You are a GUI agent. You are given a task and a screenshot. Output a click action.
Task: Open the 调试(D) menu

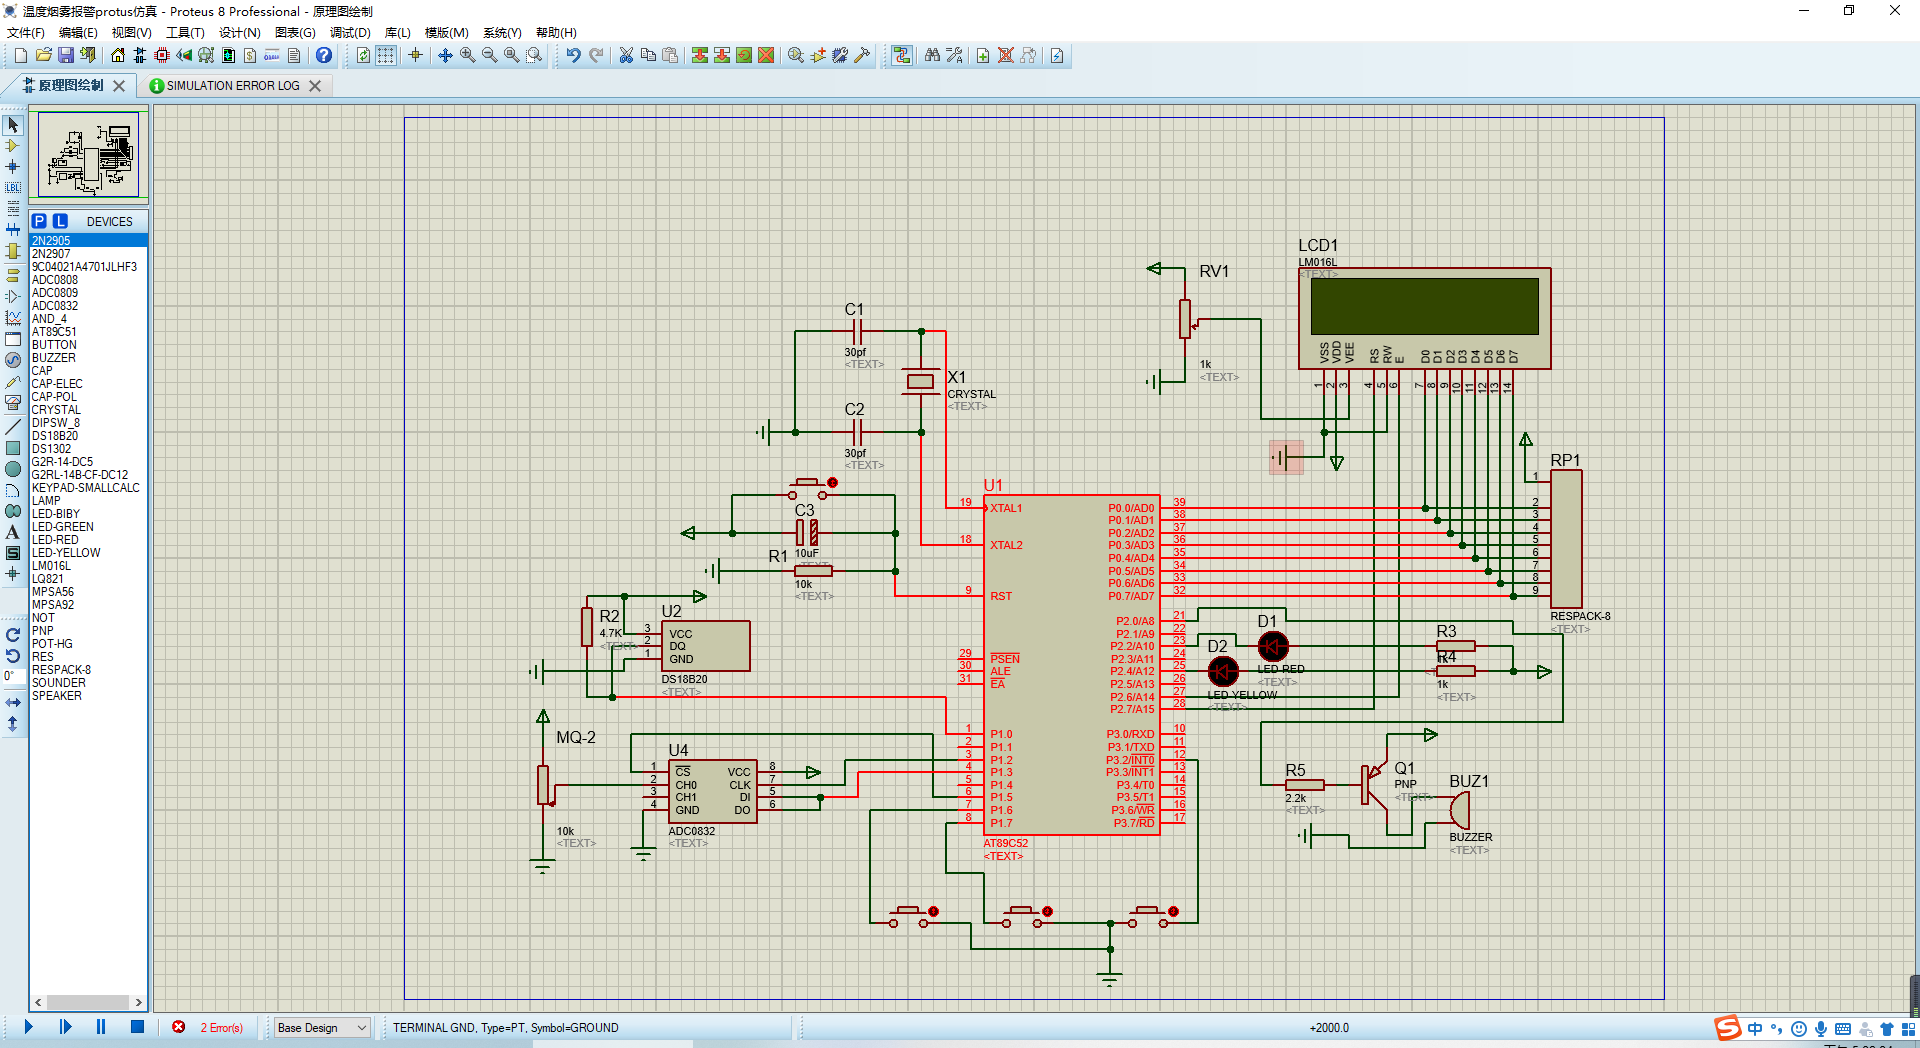coord(350,33)
